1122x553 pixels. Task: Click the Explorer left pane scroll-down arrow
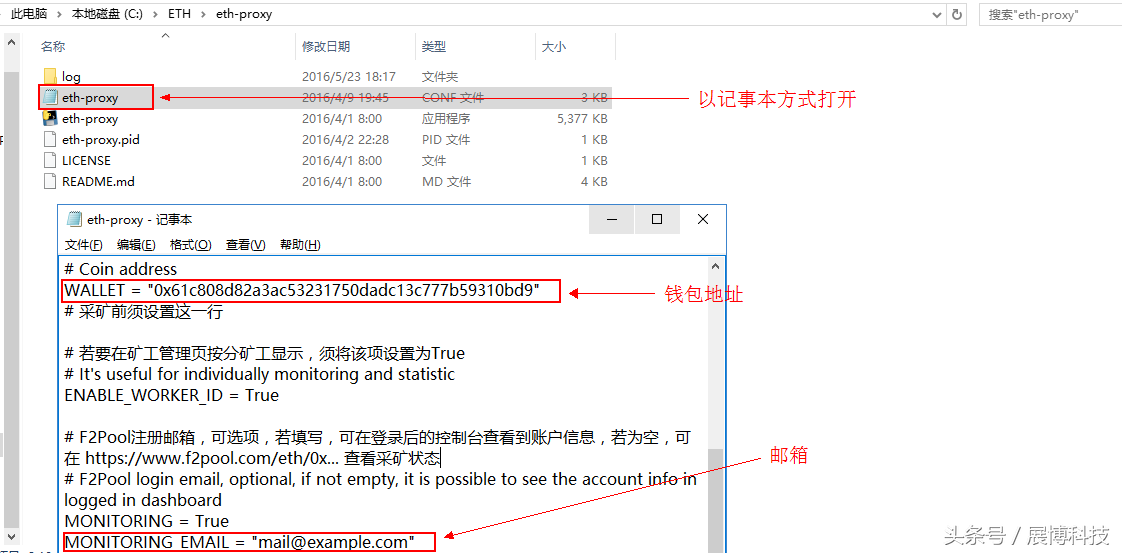[11, 537]
